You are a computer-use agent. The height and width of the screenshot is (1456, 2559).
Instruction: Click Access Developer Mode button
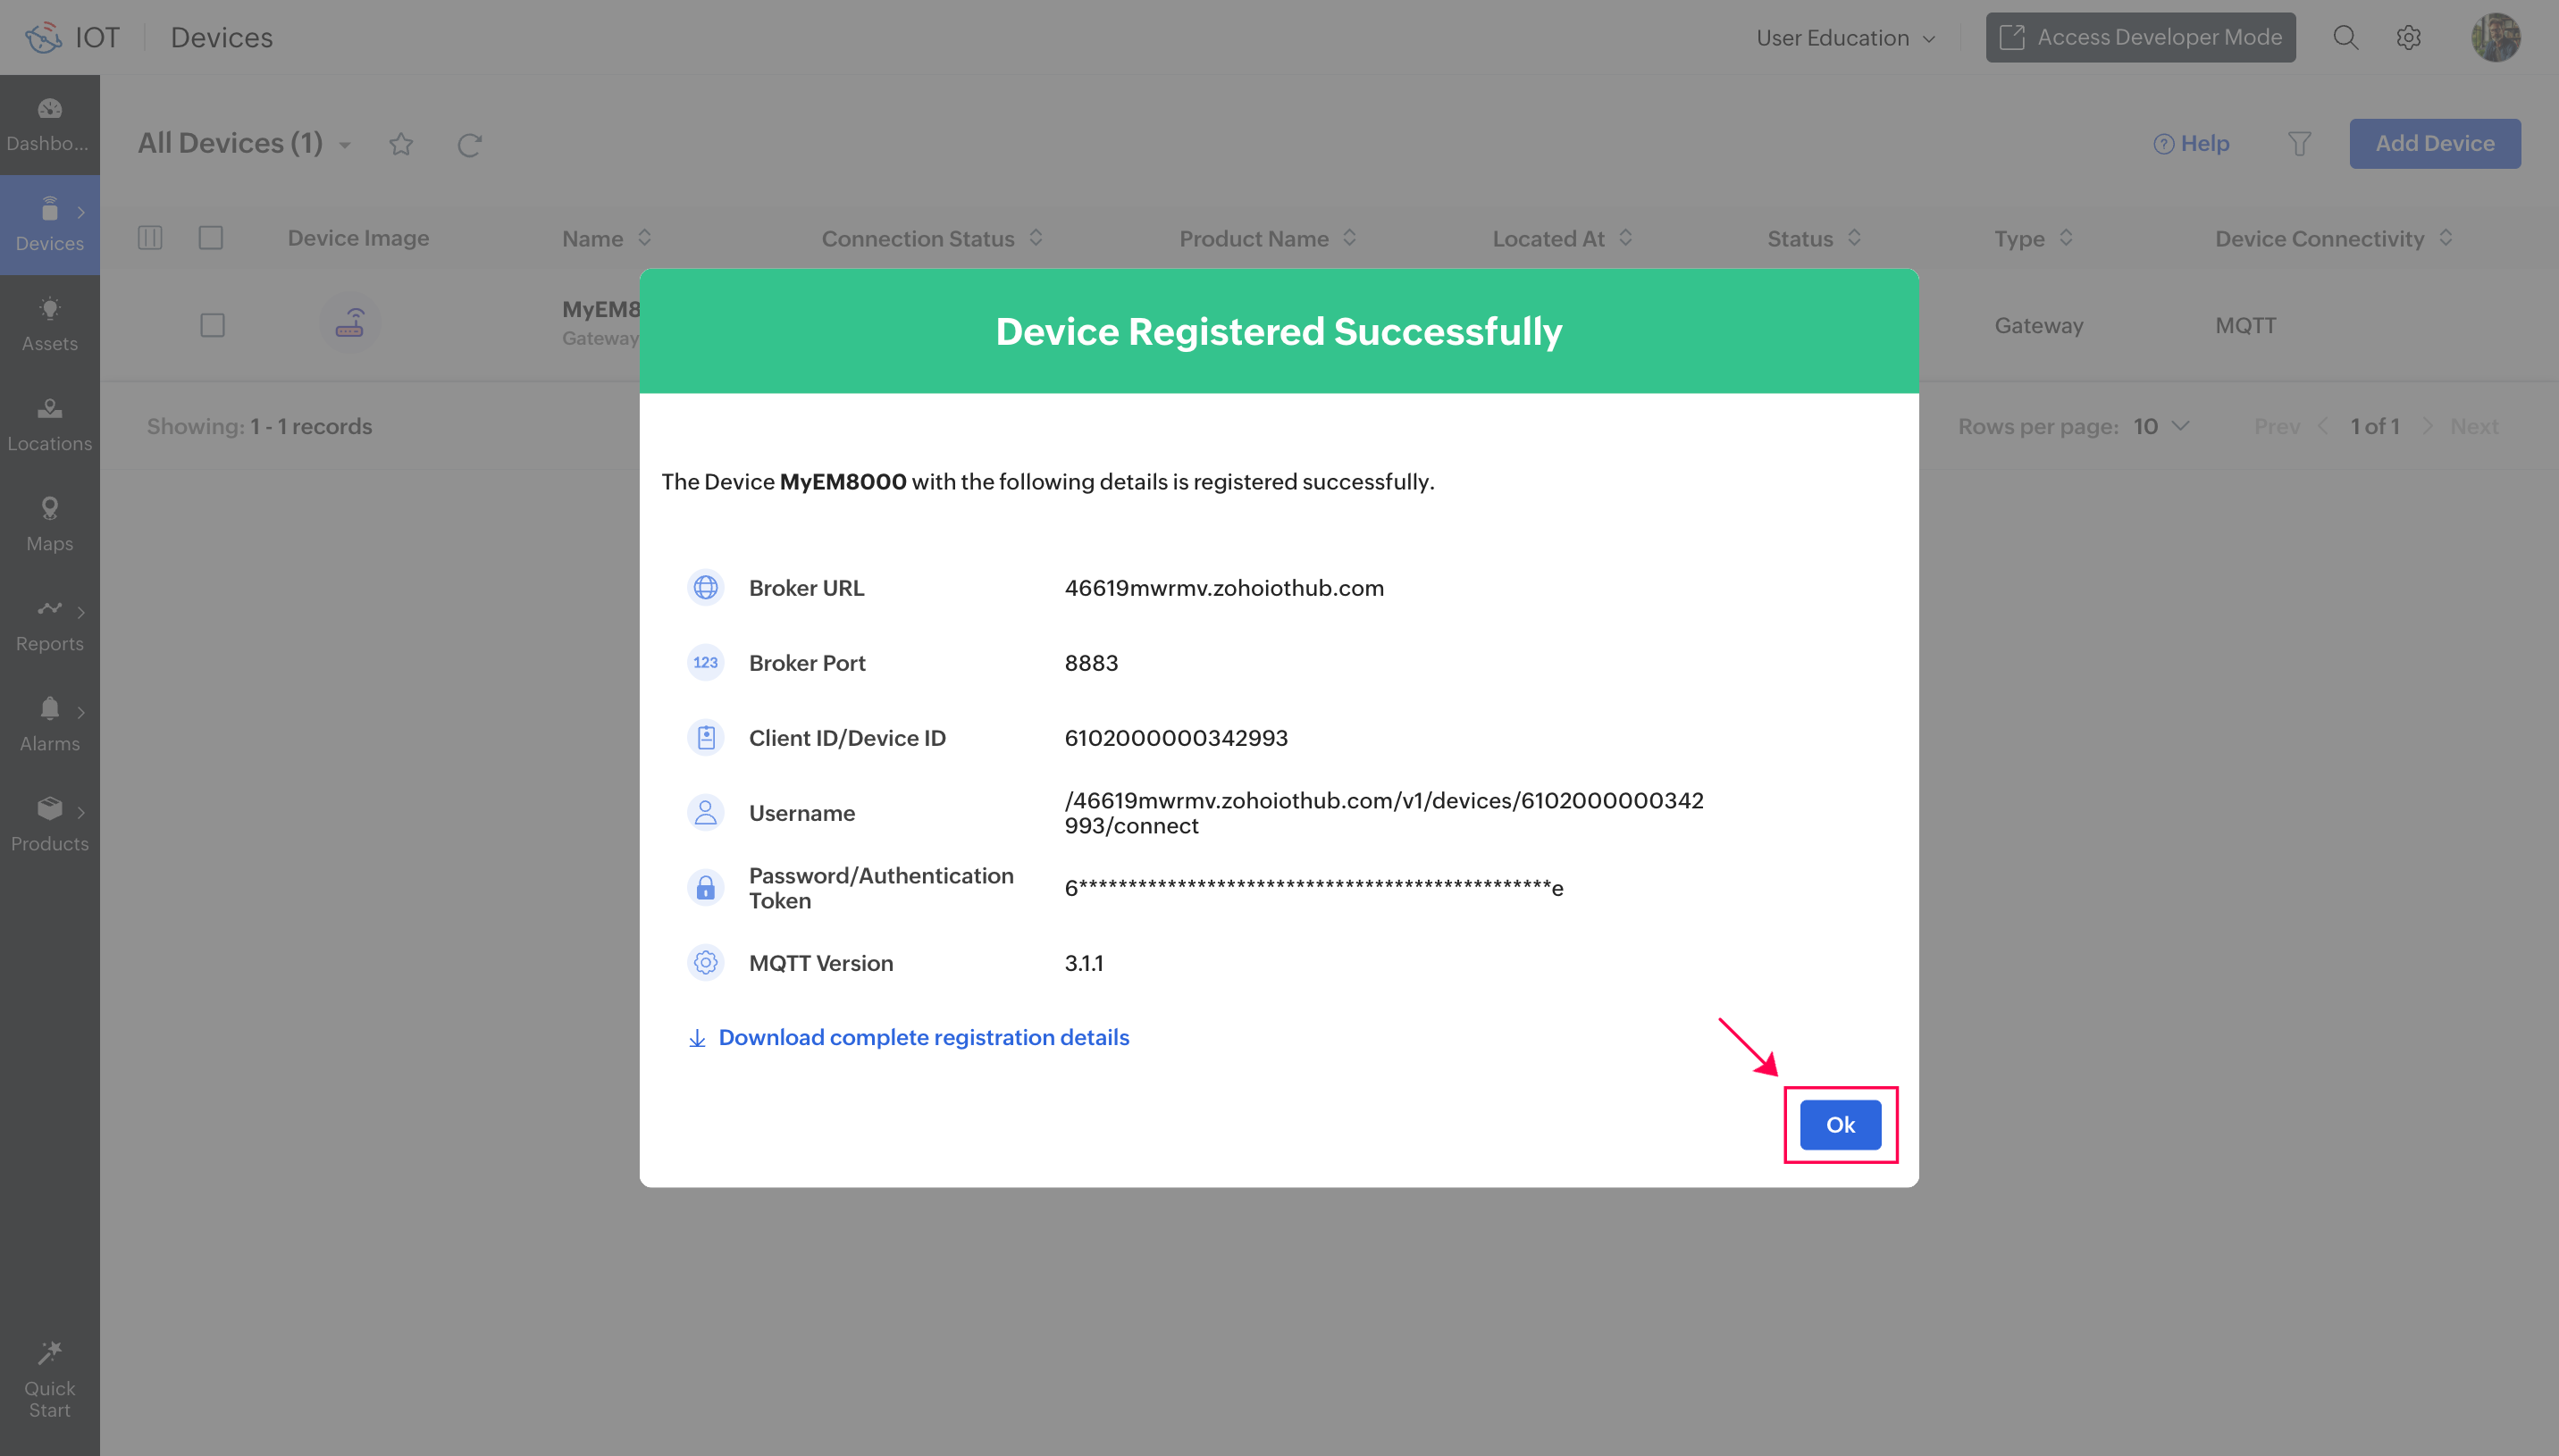[x=2139, y=38]
